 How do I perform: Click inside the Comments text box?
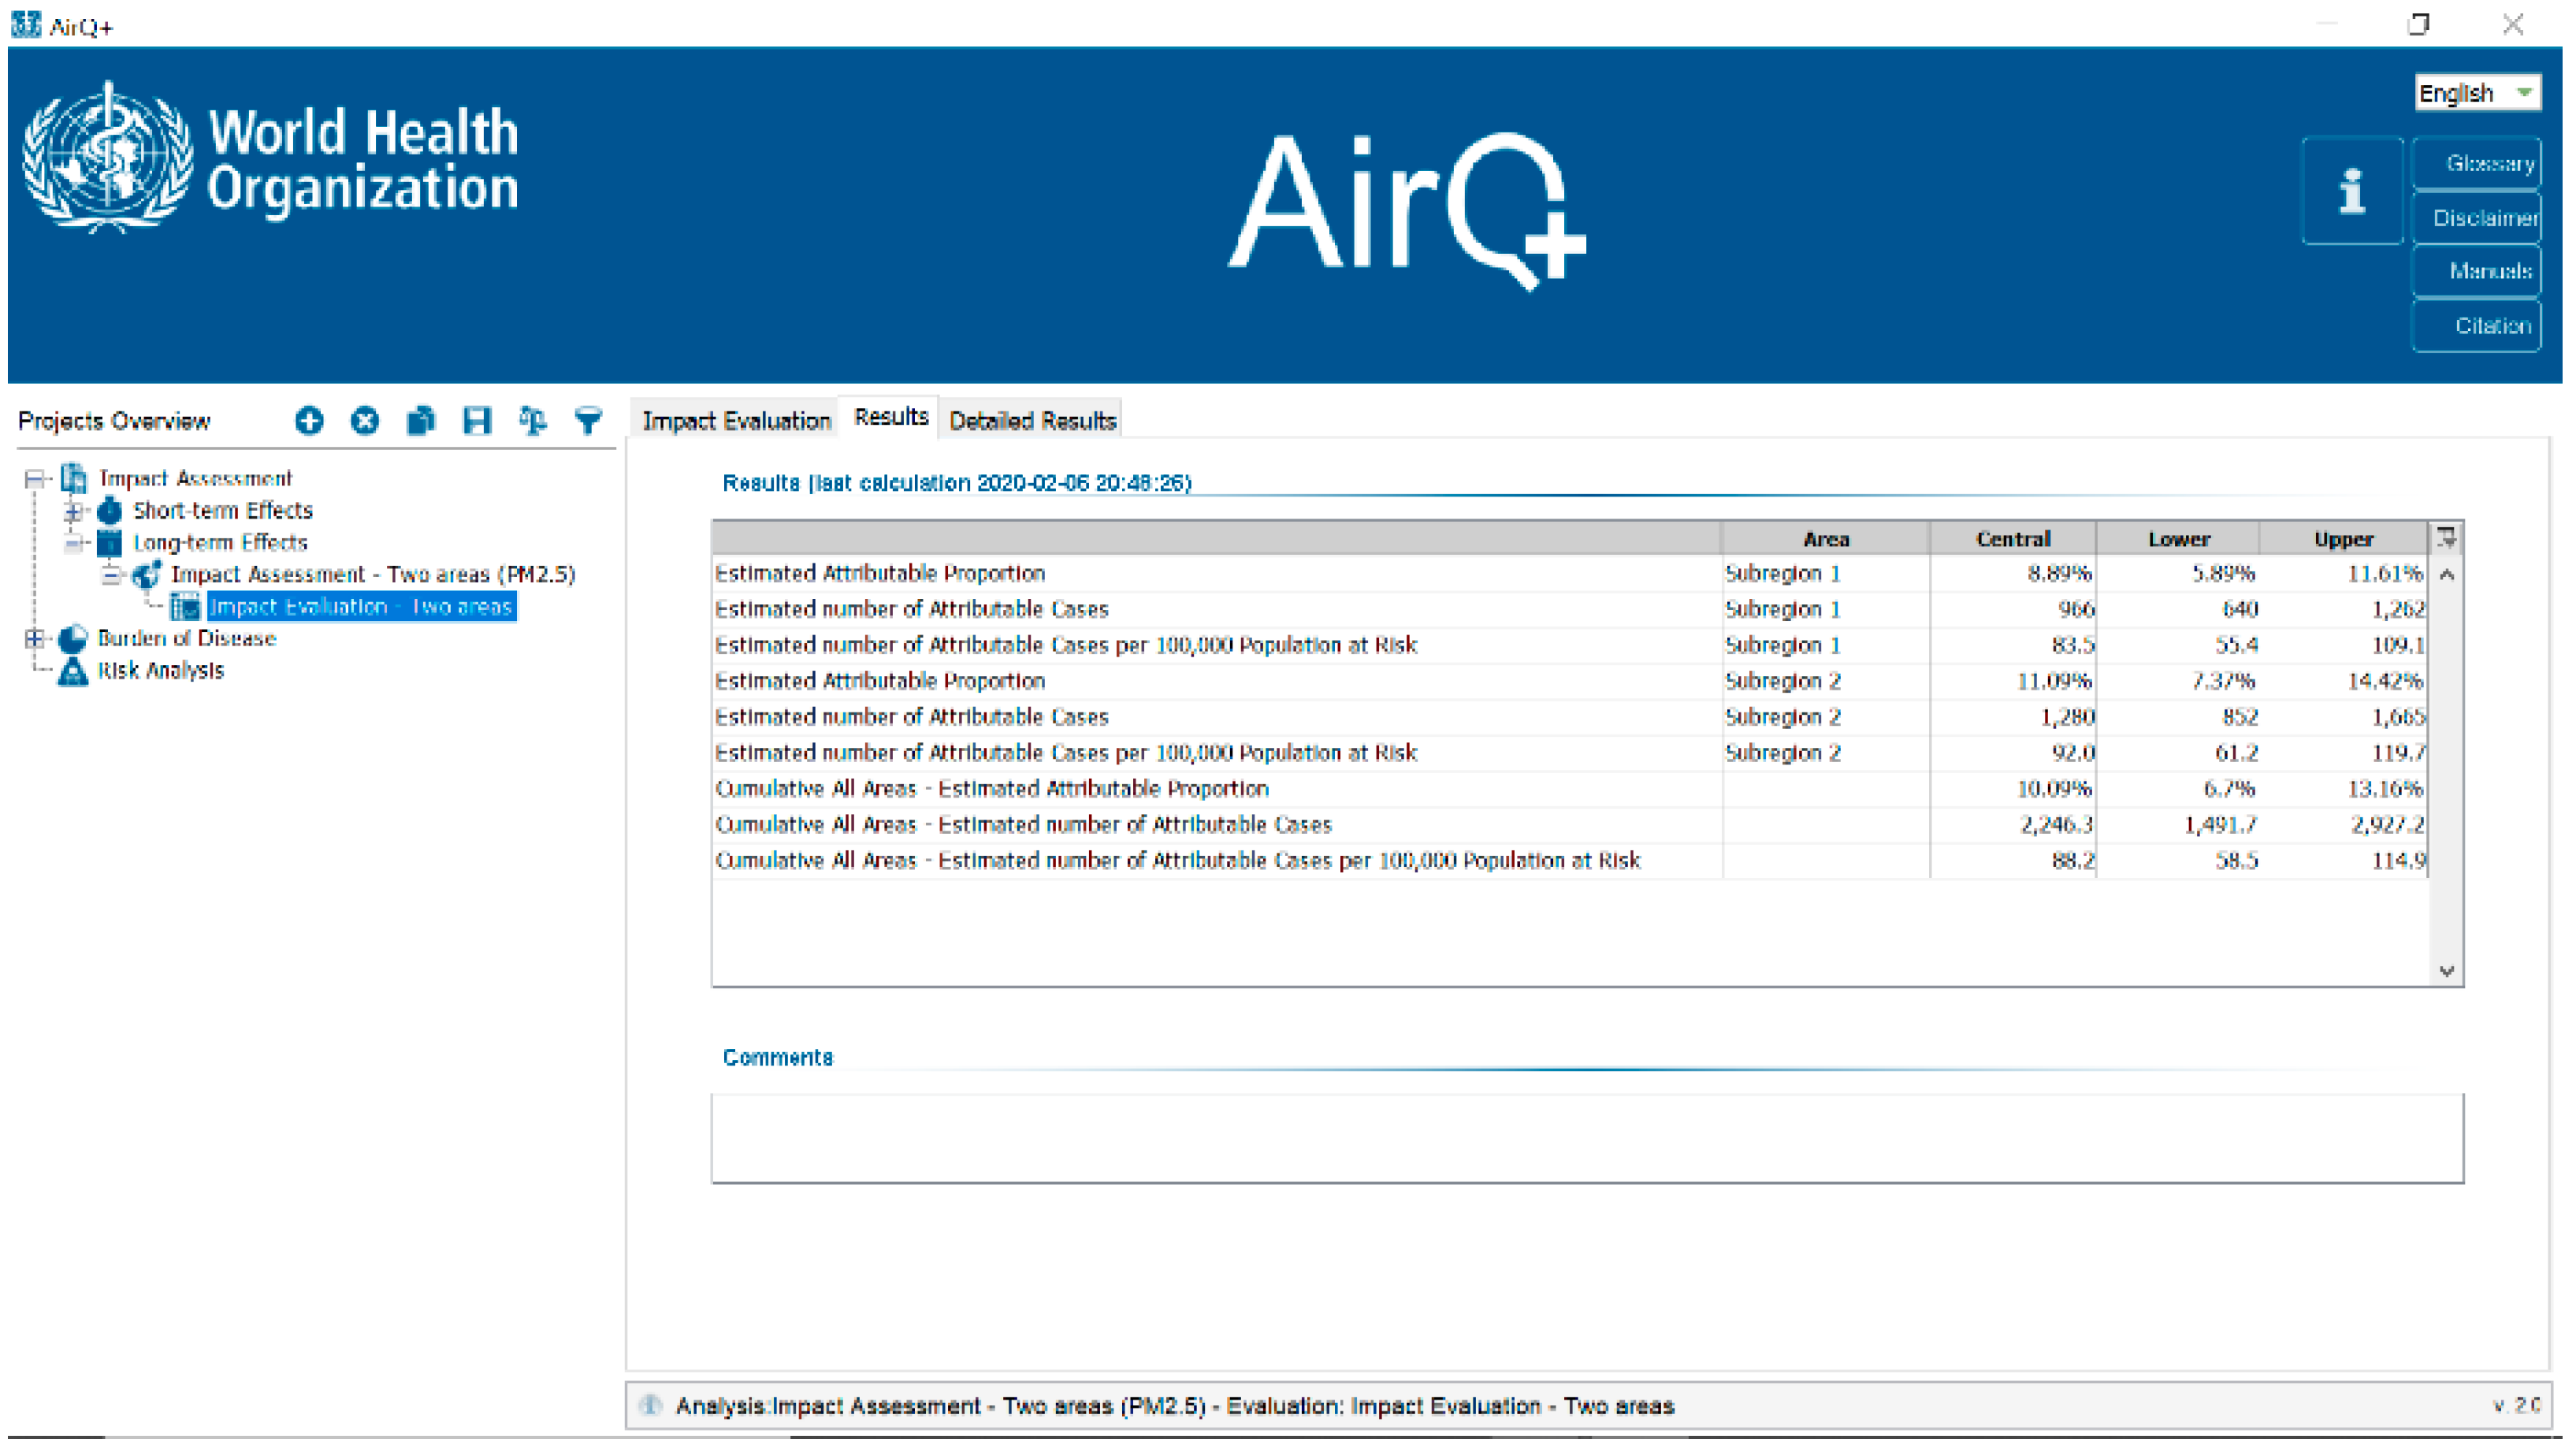pyautogui.click(x=1587, y=1138)
